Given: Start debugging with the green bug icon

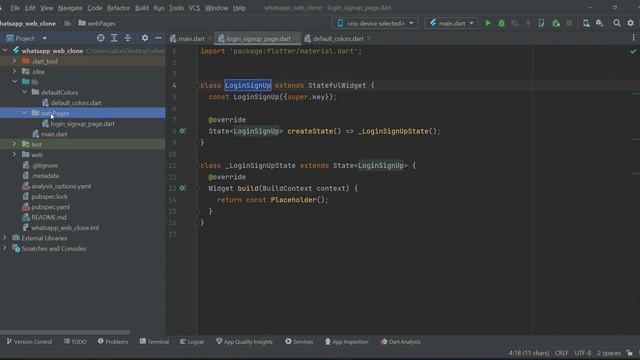Looking at the screenshot, I should click(501, 24).
